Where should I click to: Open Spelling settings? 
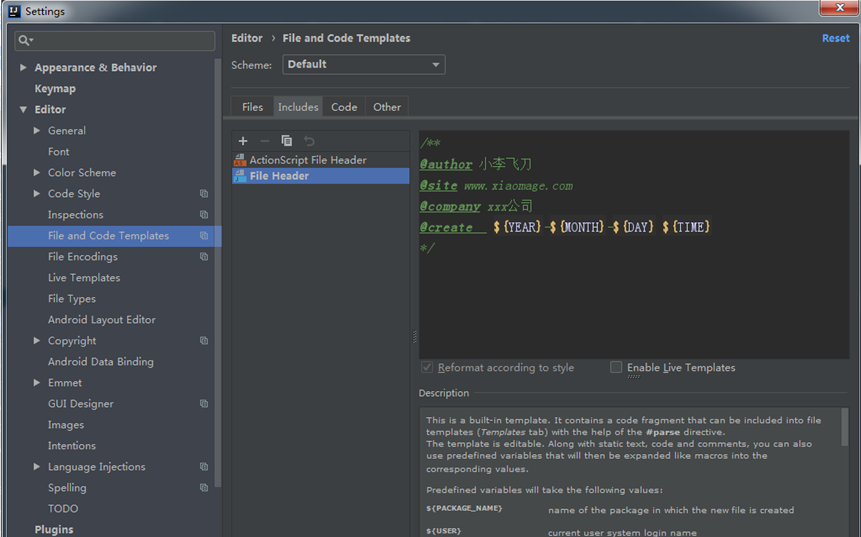pyautogui.click(x=67, y=488)
